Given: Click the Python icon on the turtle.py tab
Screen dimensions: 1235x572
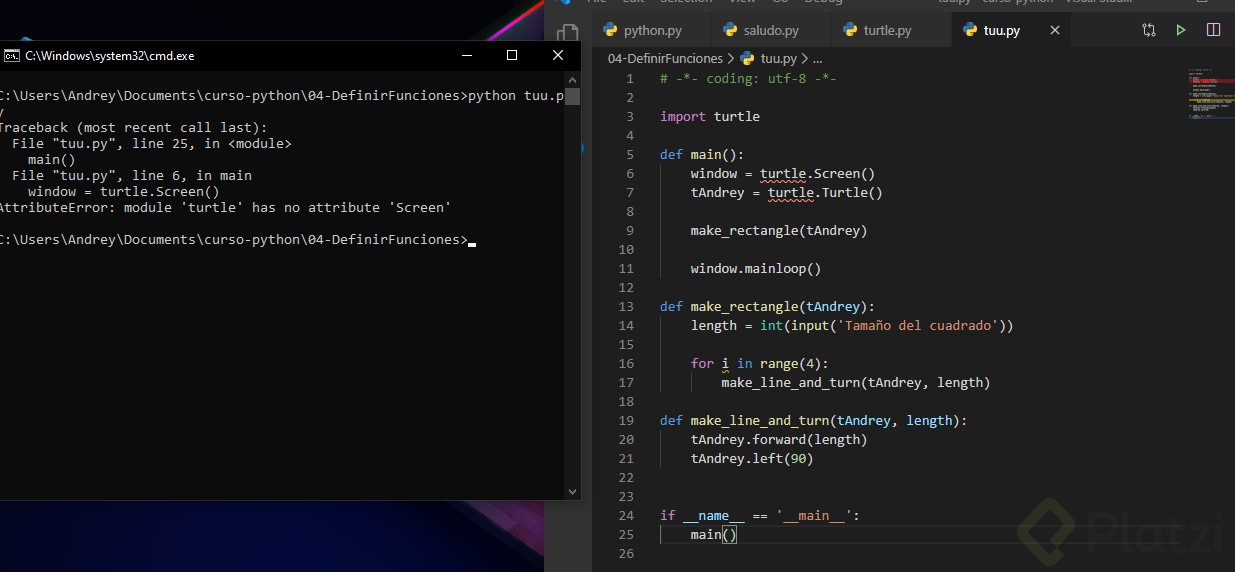Looking at the screenshot, I should tap(850, 30).
